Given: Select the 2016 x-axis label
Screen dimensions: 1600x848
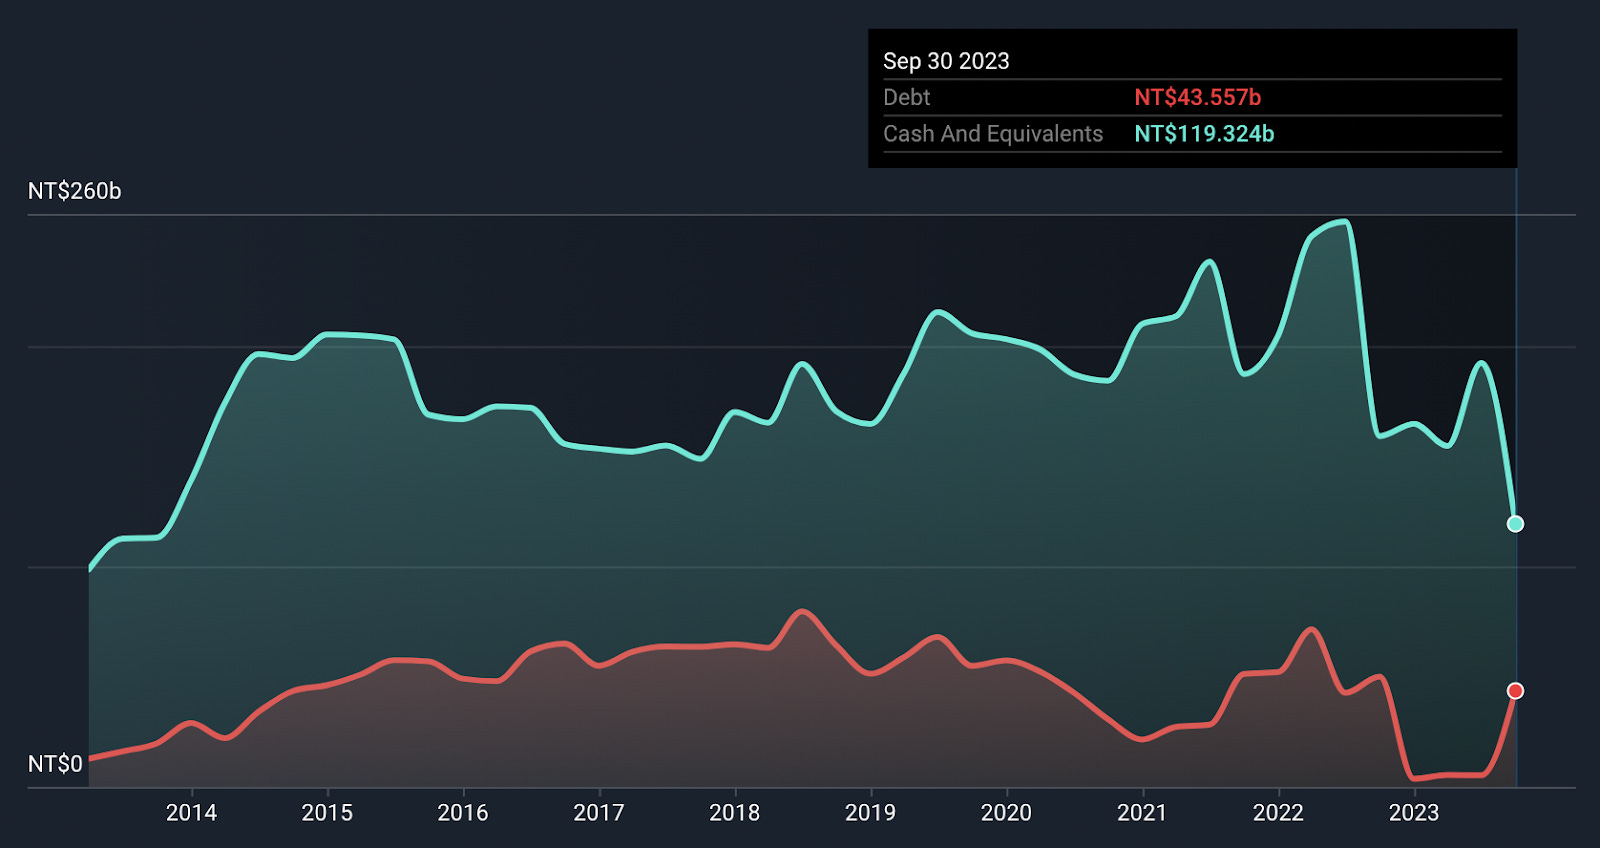Looking at the screenshot, I should tap(463, 813).
